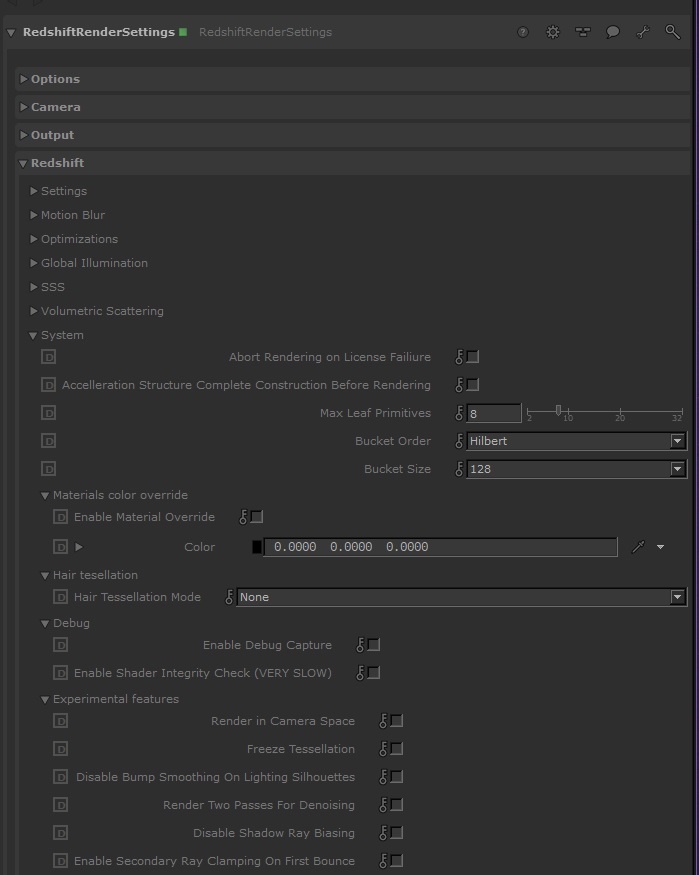
Task: Open help icon in the node header
Action: click(523, 32)
